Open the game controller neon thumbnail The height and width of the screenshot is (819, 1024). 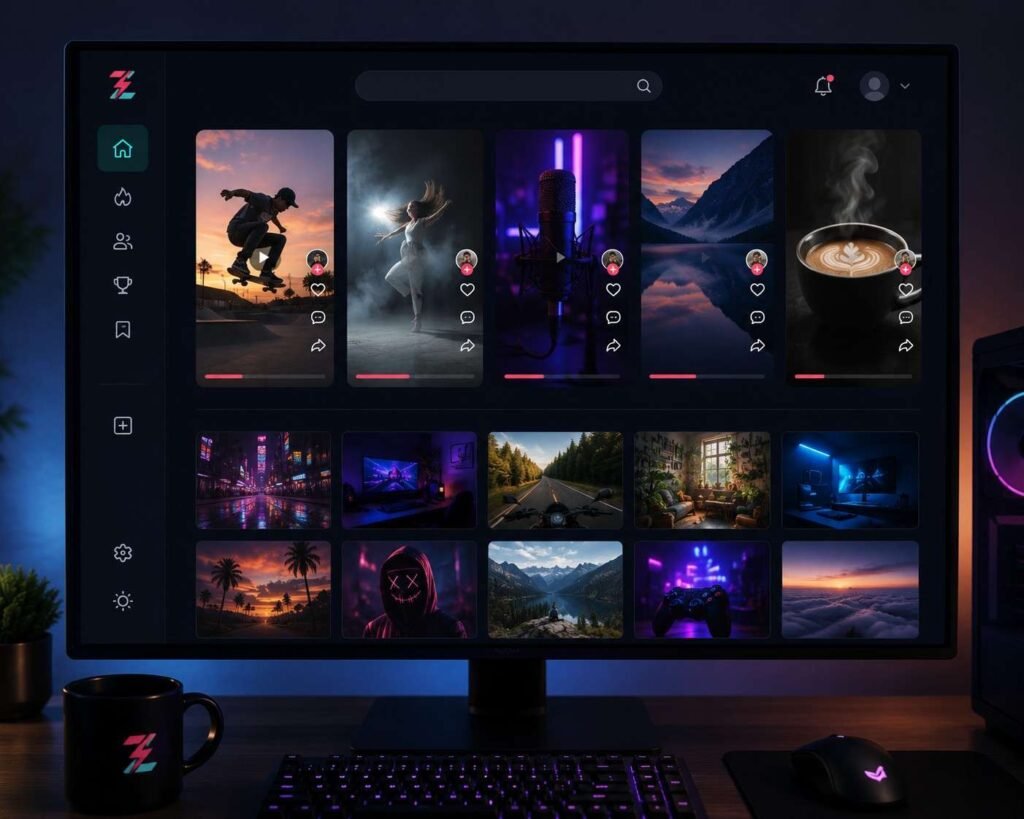[702, 590]
